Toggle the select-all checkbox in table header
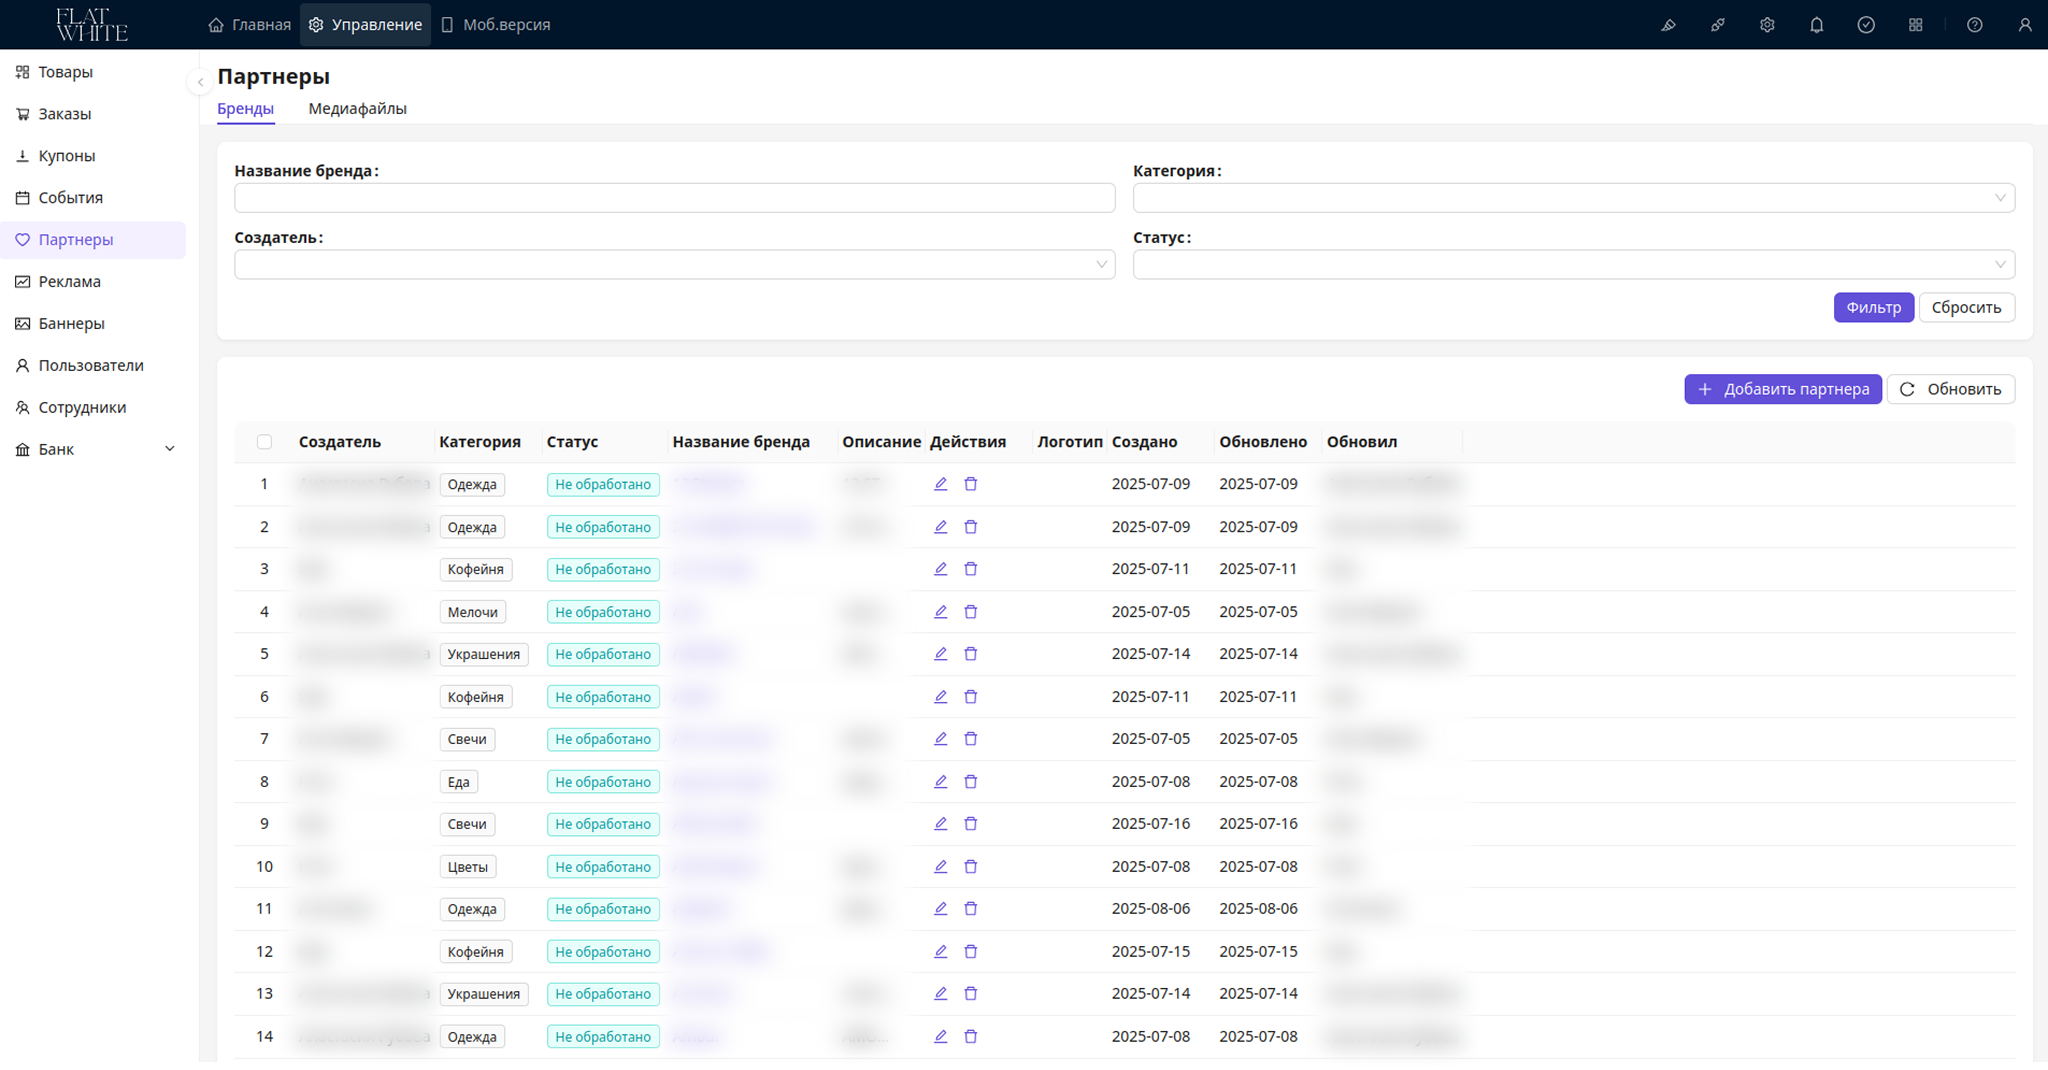The height and width of the screenshot is (1070, 2048). coord(264,442)
